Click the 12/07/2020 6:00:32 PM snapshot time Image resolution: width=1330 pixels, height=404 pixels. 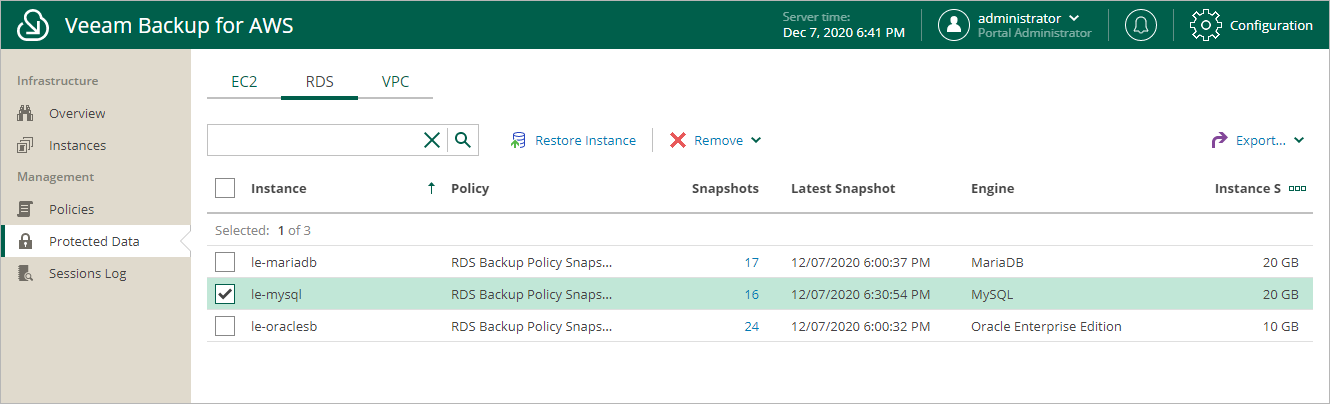(x=861, y=327)
